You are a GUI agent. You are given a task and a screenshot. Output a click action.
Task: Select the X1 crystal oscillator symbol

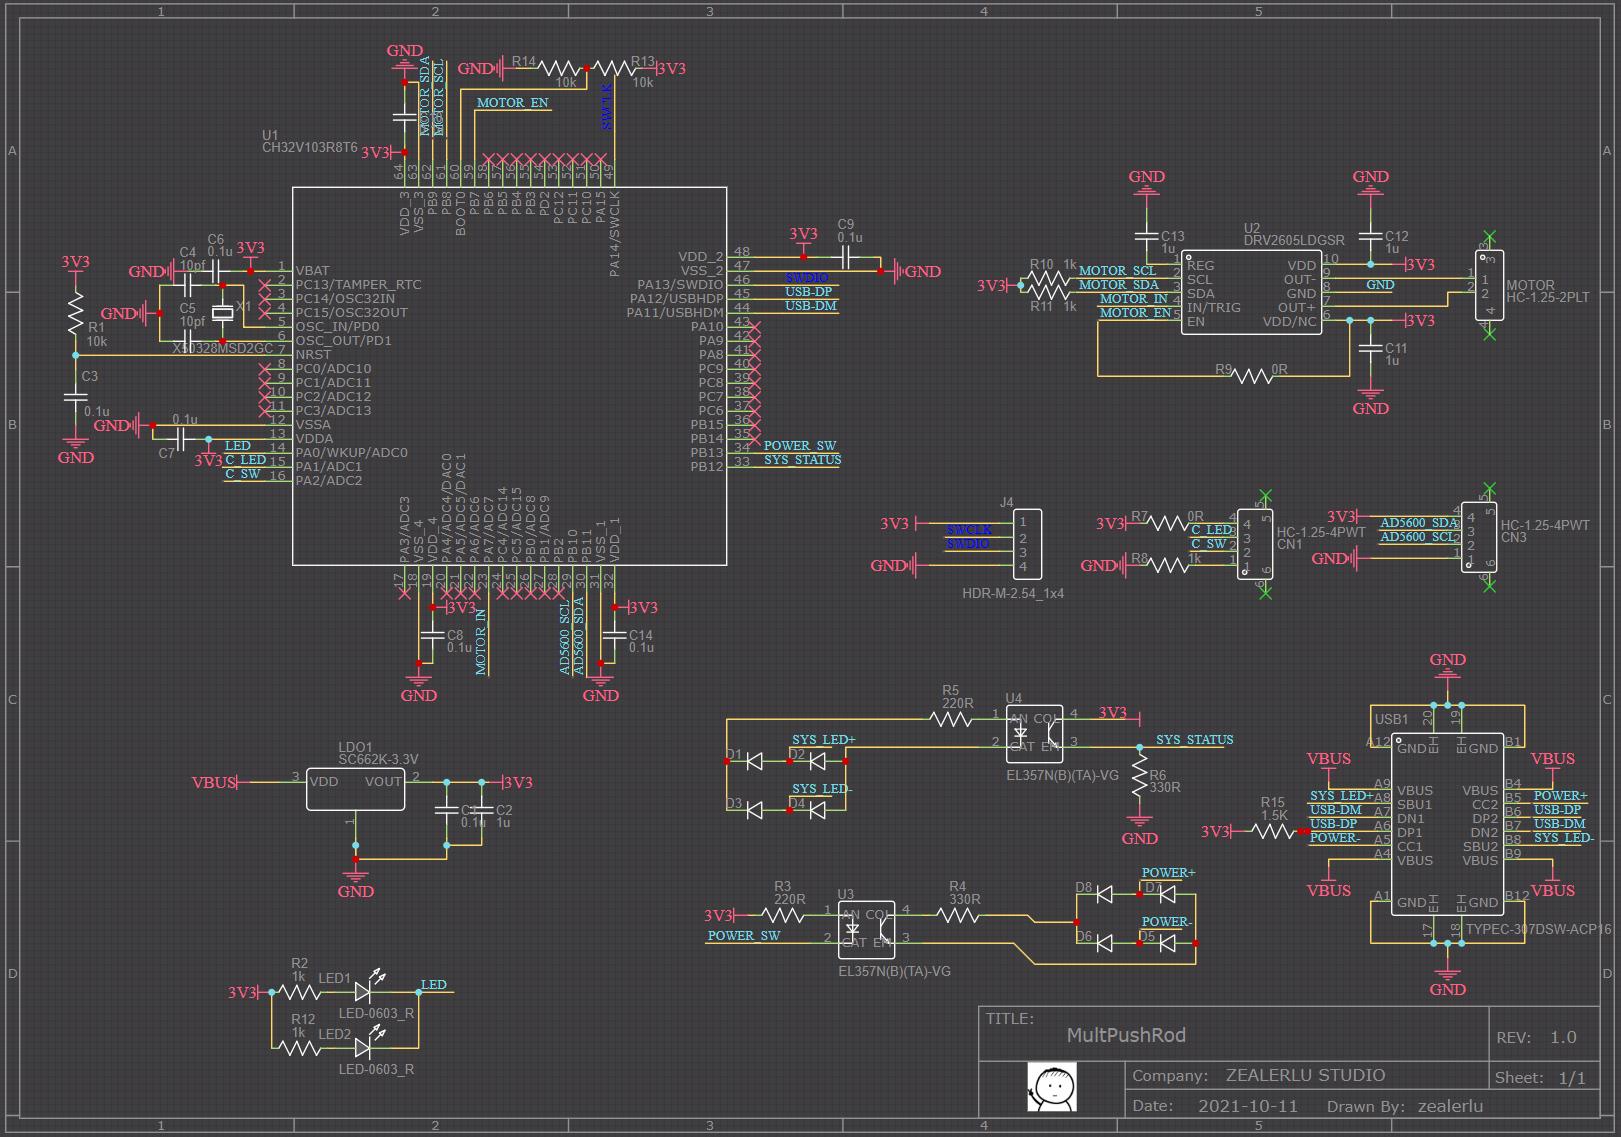222,313
